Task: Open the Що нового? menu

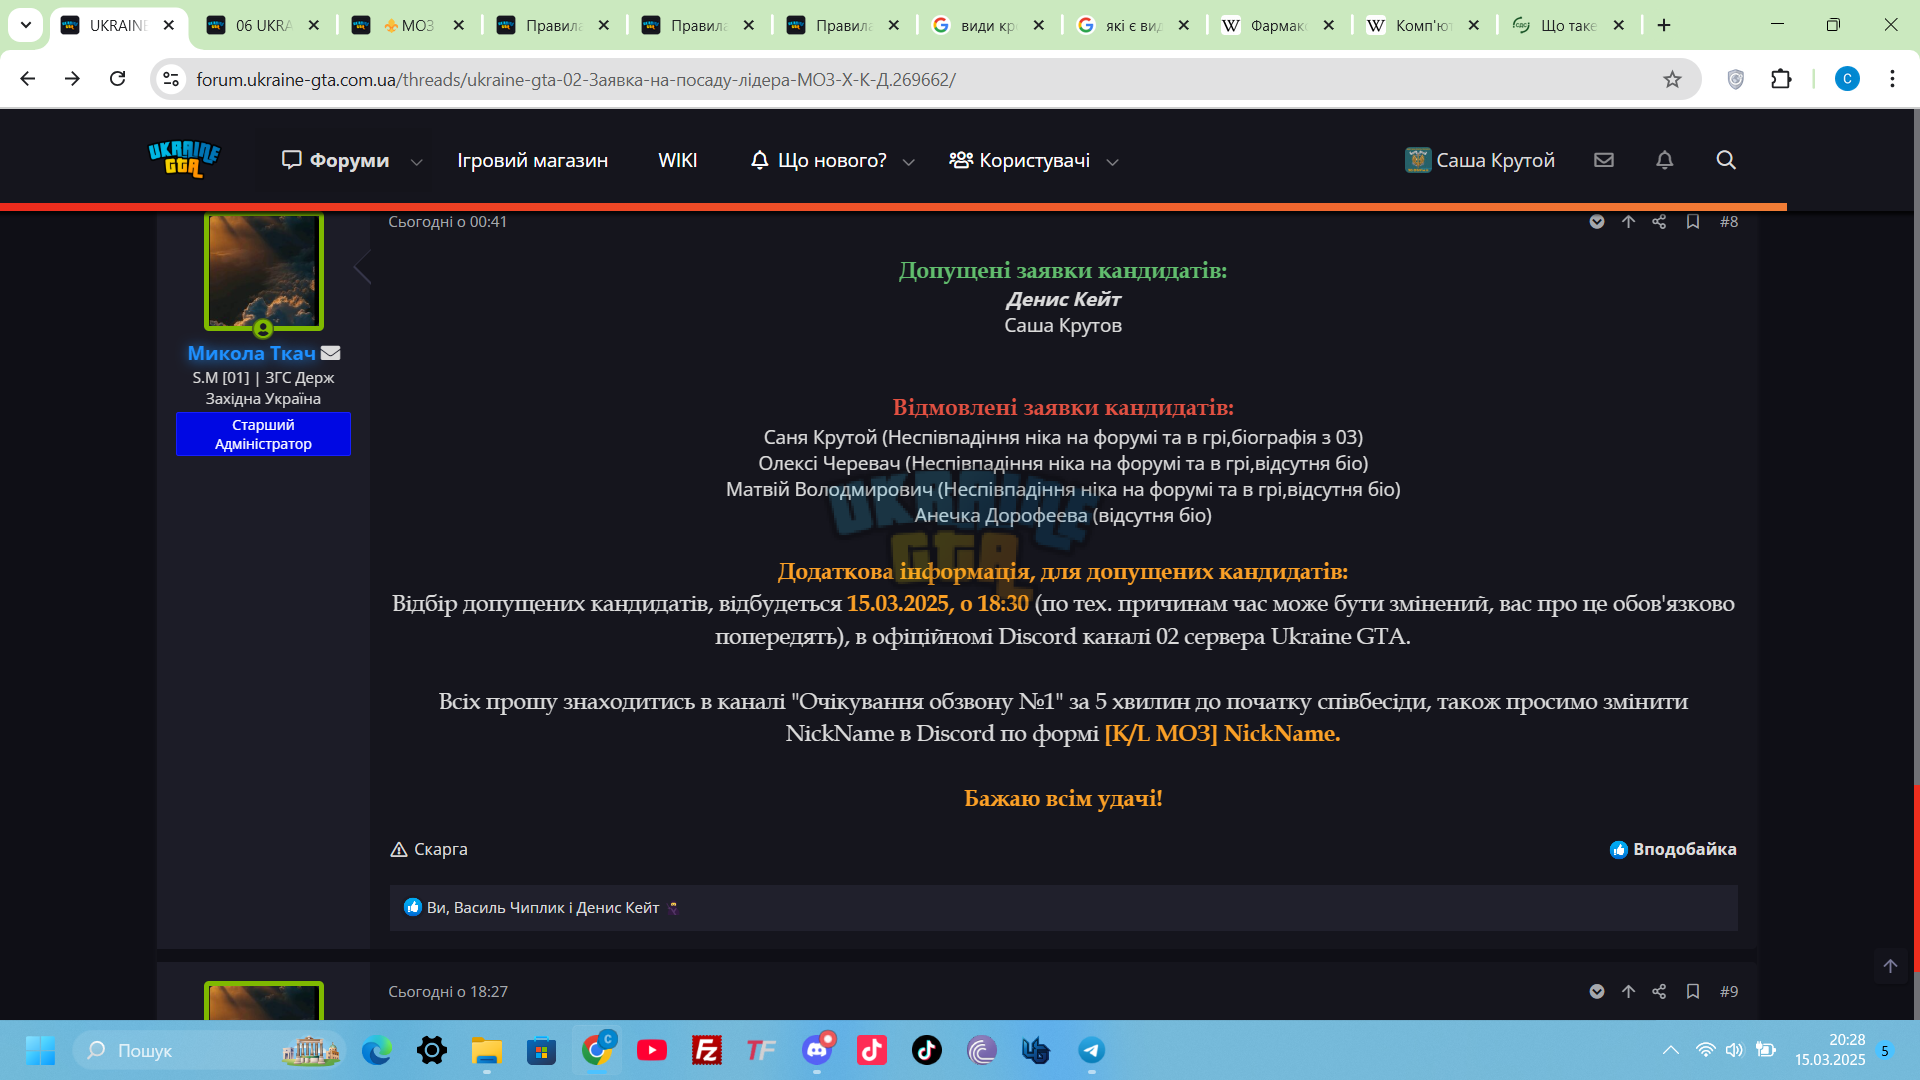Action: [819, 160]
